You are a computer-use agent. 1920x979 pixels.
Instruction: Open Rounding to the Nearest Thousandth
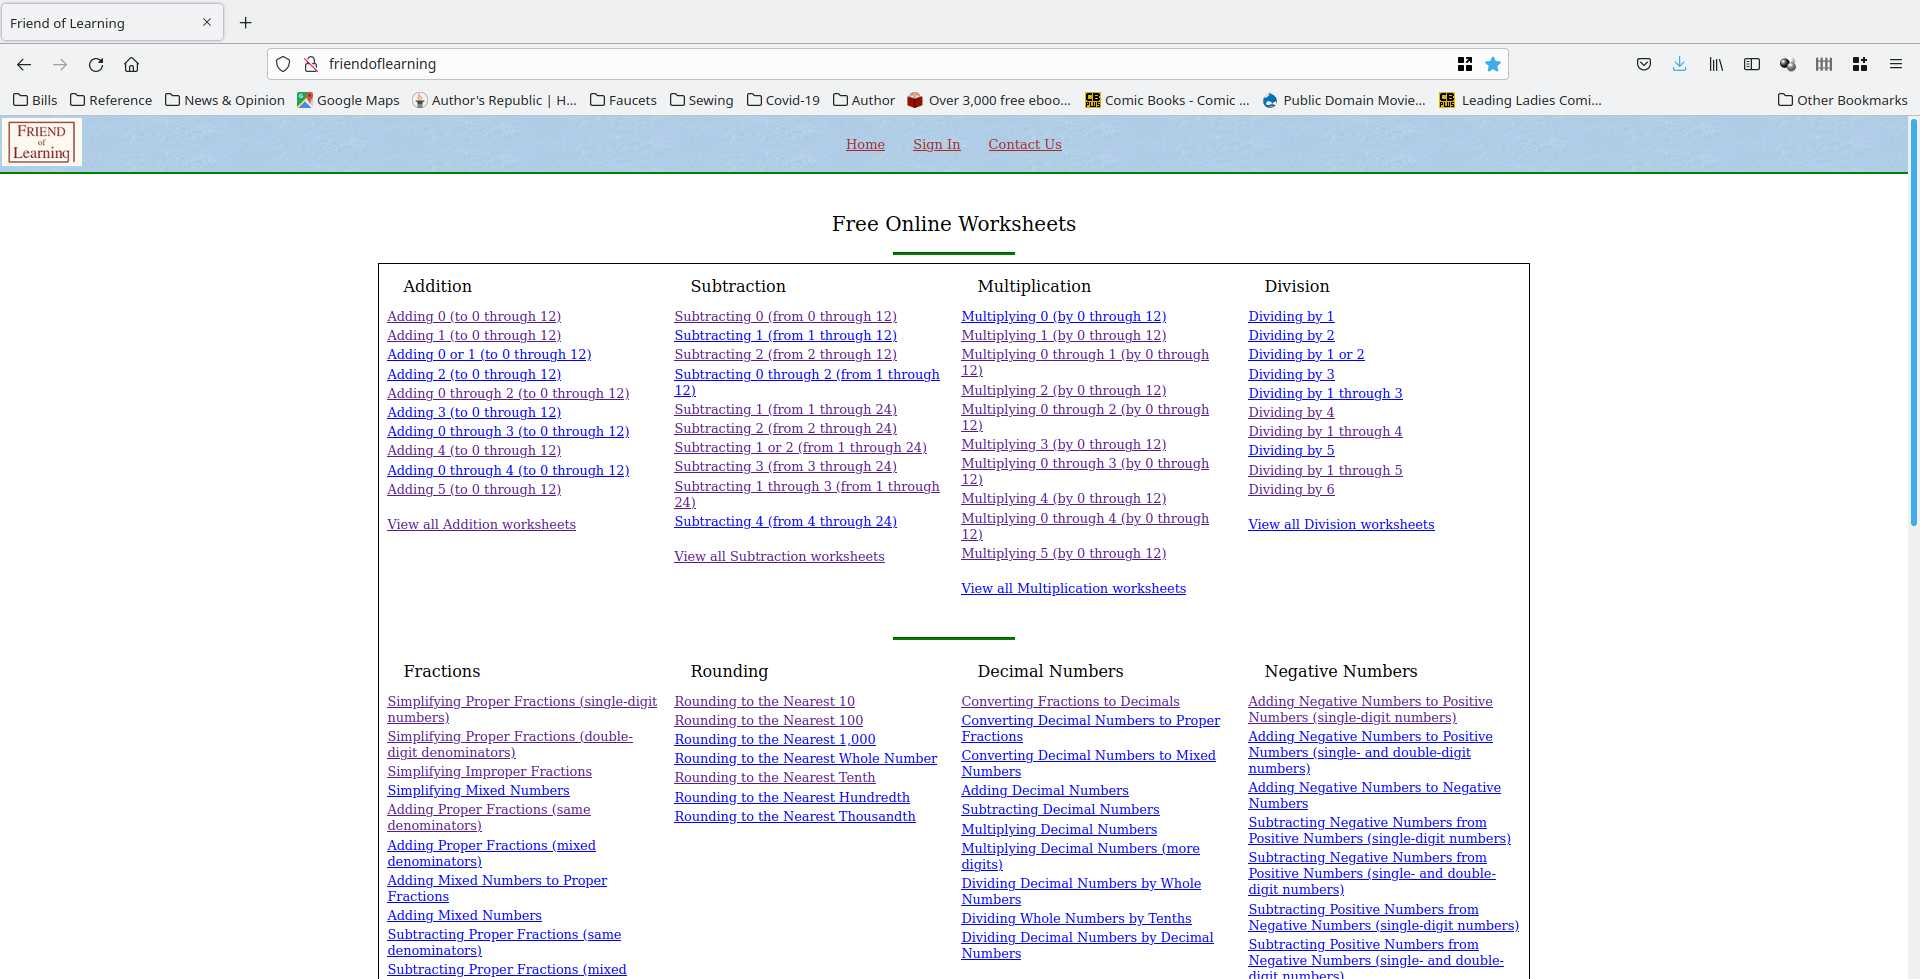pos(795,816)
